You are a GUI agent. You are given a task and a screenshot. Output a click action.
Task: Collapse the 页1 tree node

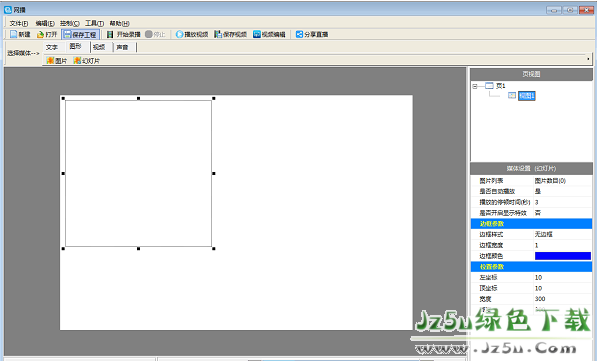[x=475, y=86]
